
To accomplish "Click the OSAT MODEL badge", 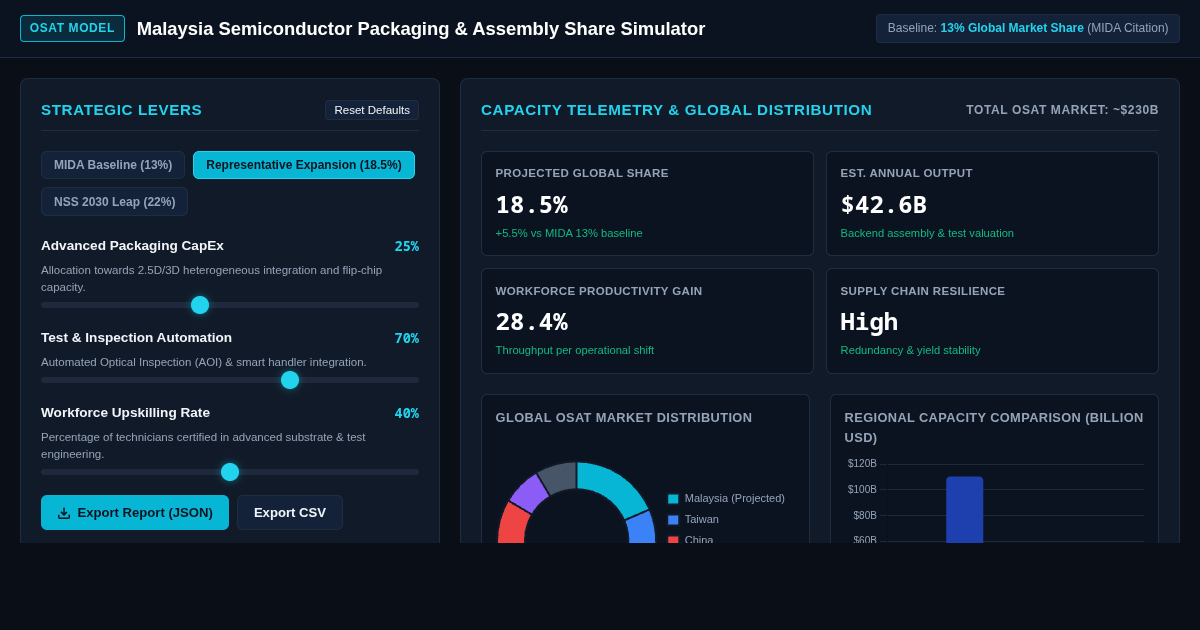I will click(72, 28).
